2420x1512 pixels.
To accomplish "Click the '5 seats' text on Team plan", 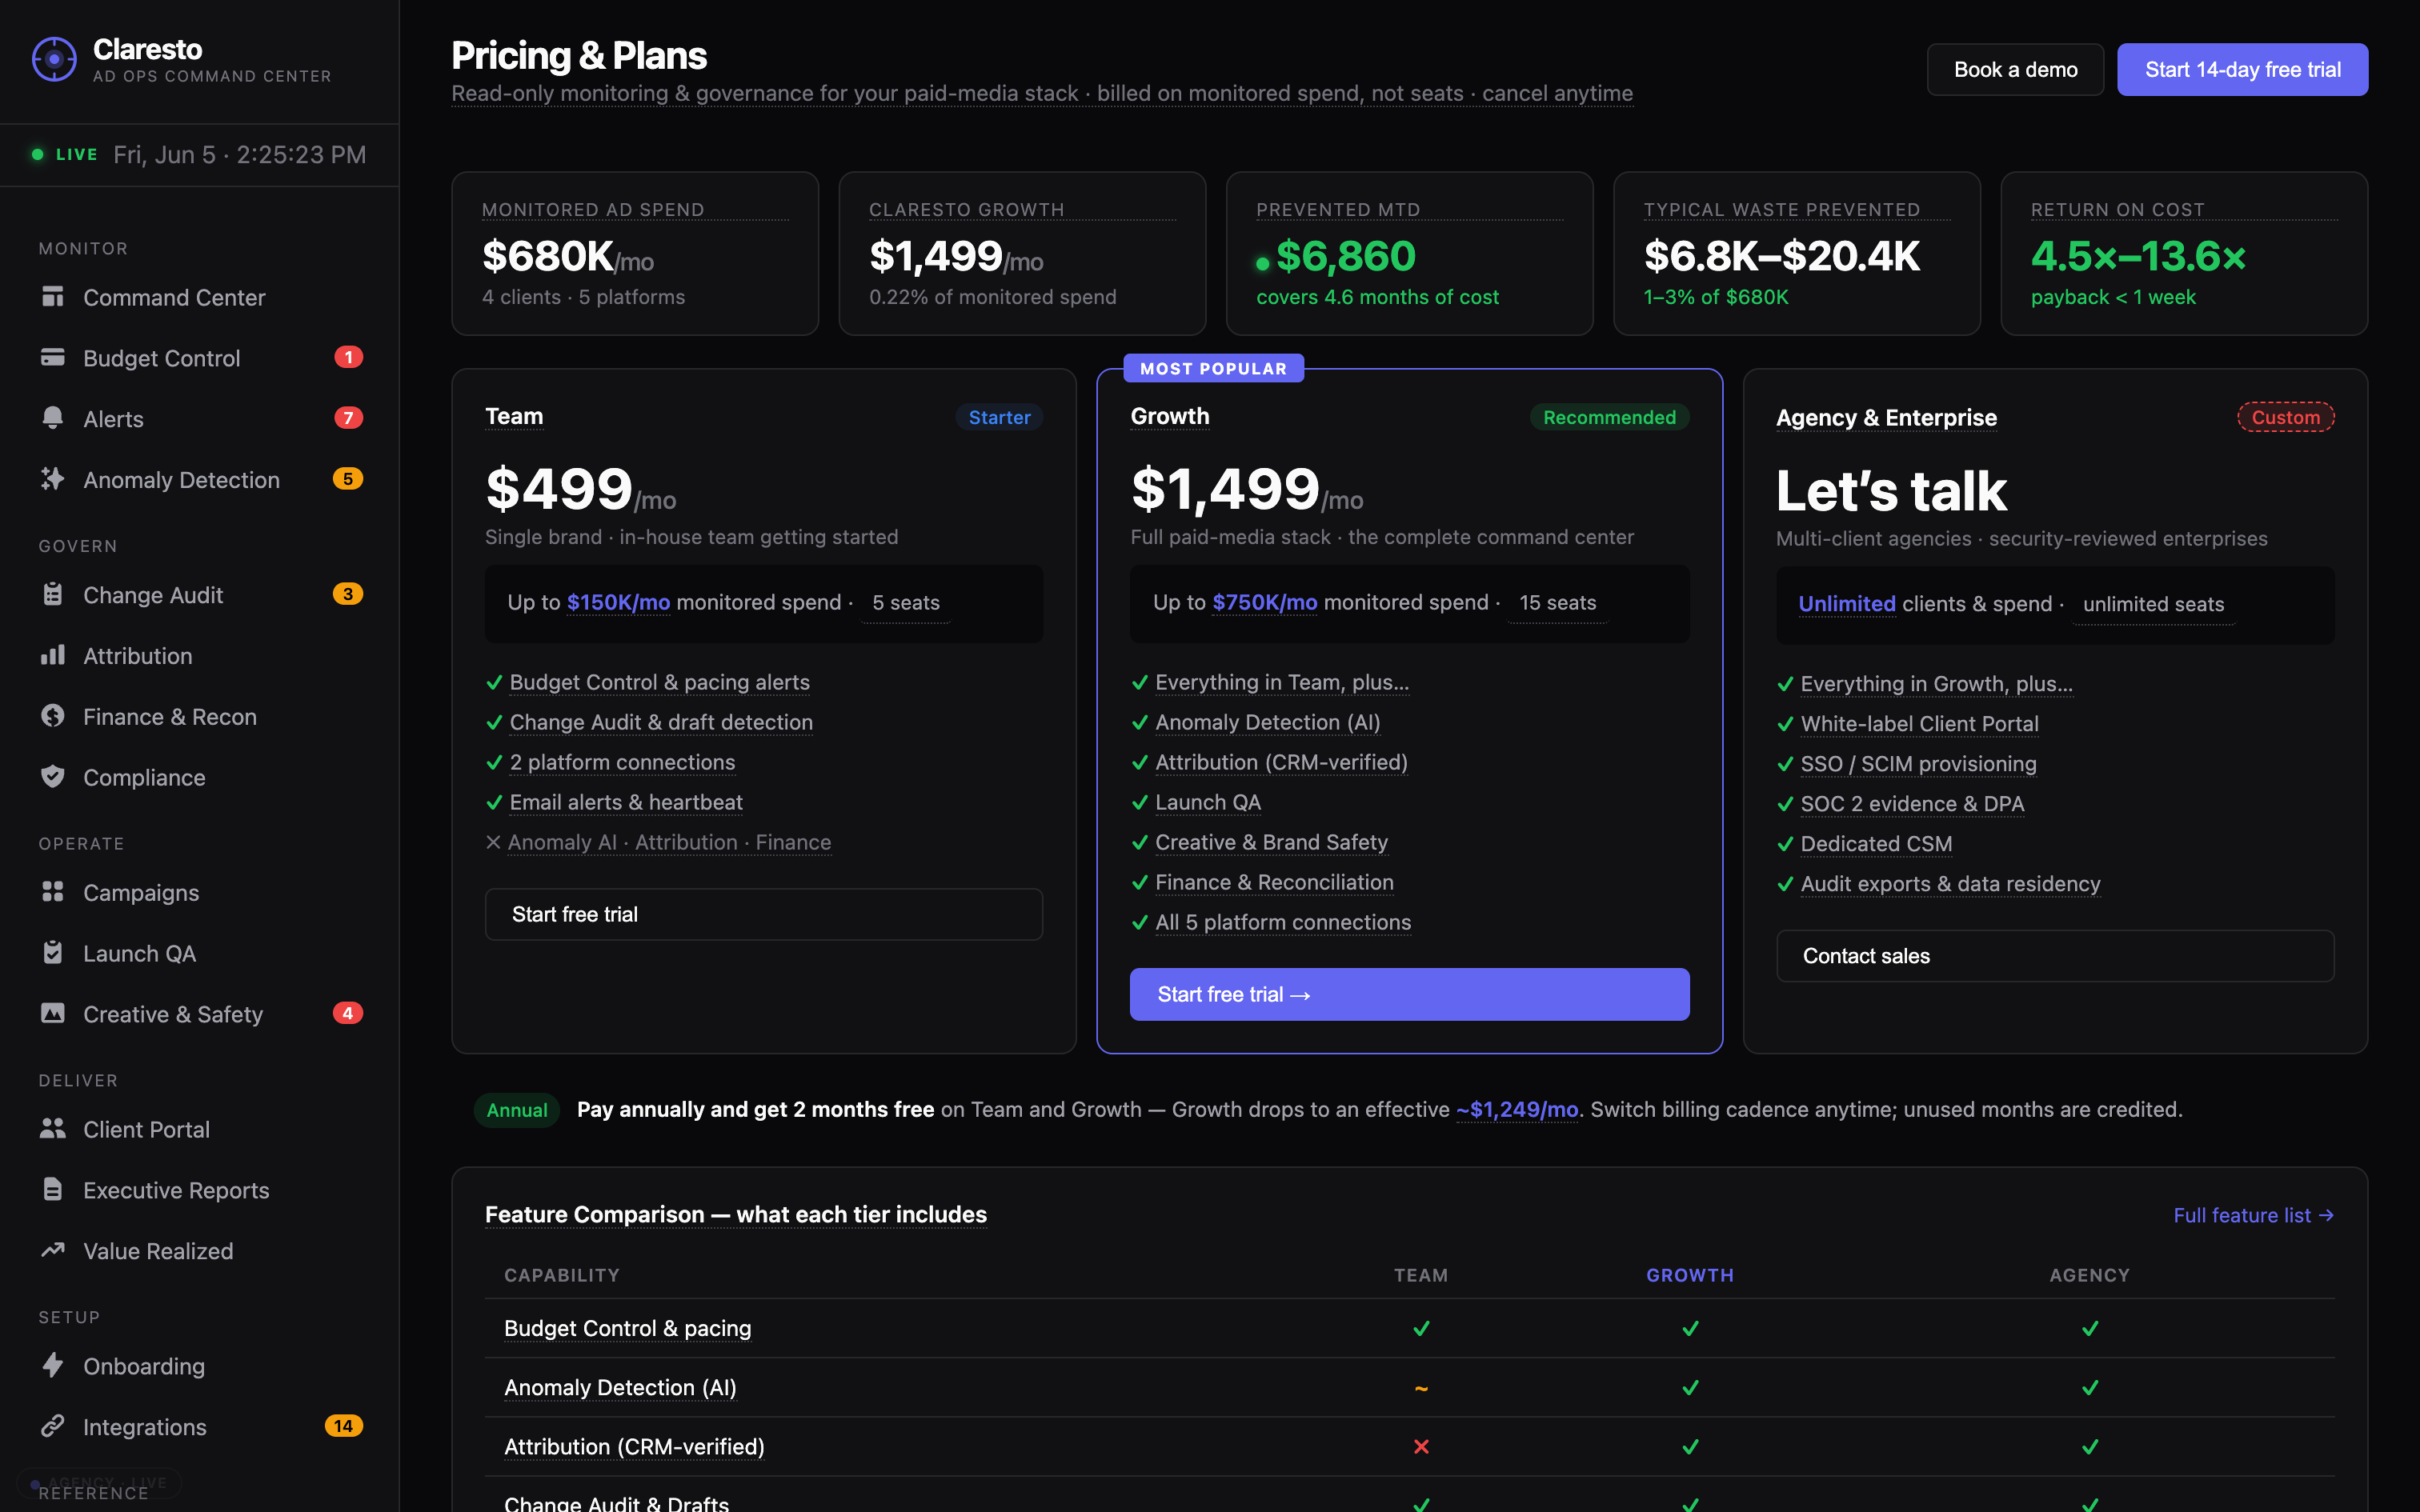I will click(x=905, y=602).
